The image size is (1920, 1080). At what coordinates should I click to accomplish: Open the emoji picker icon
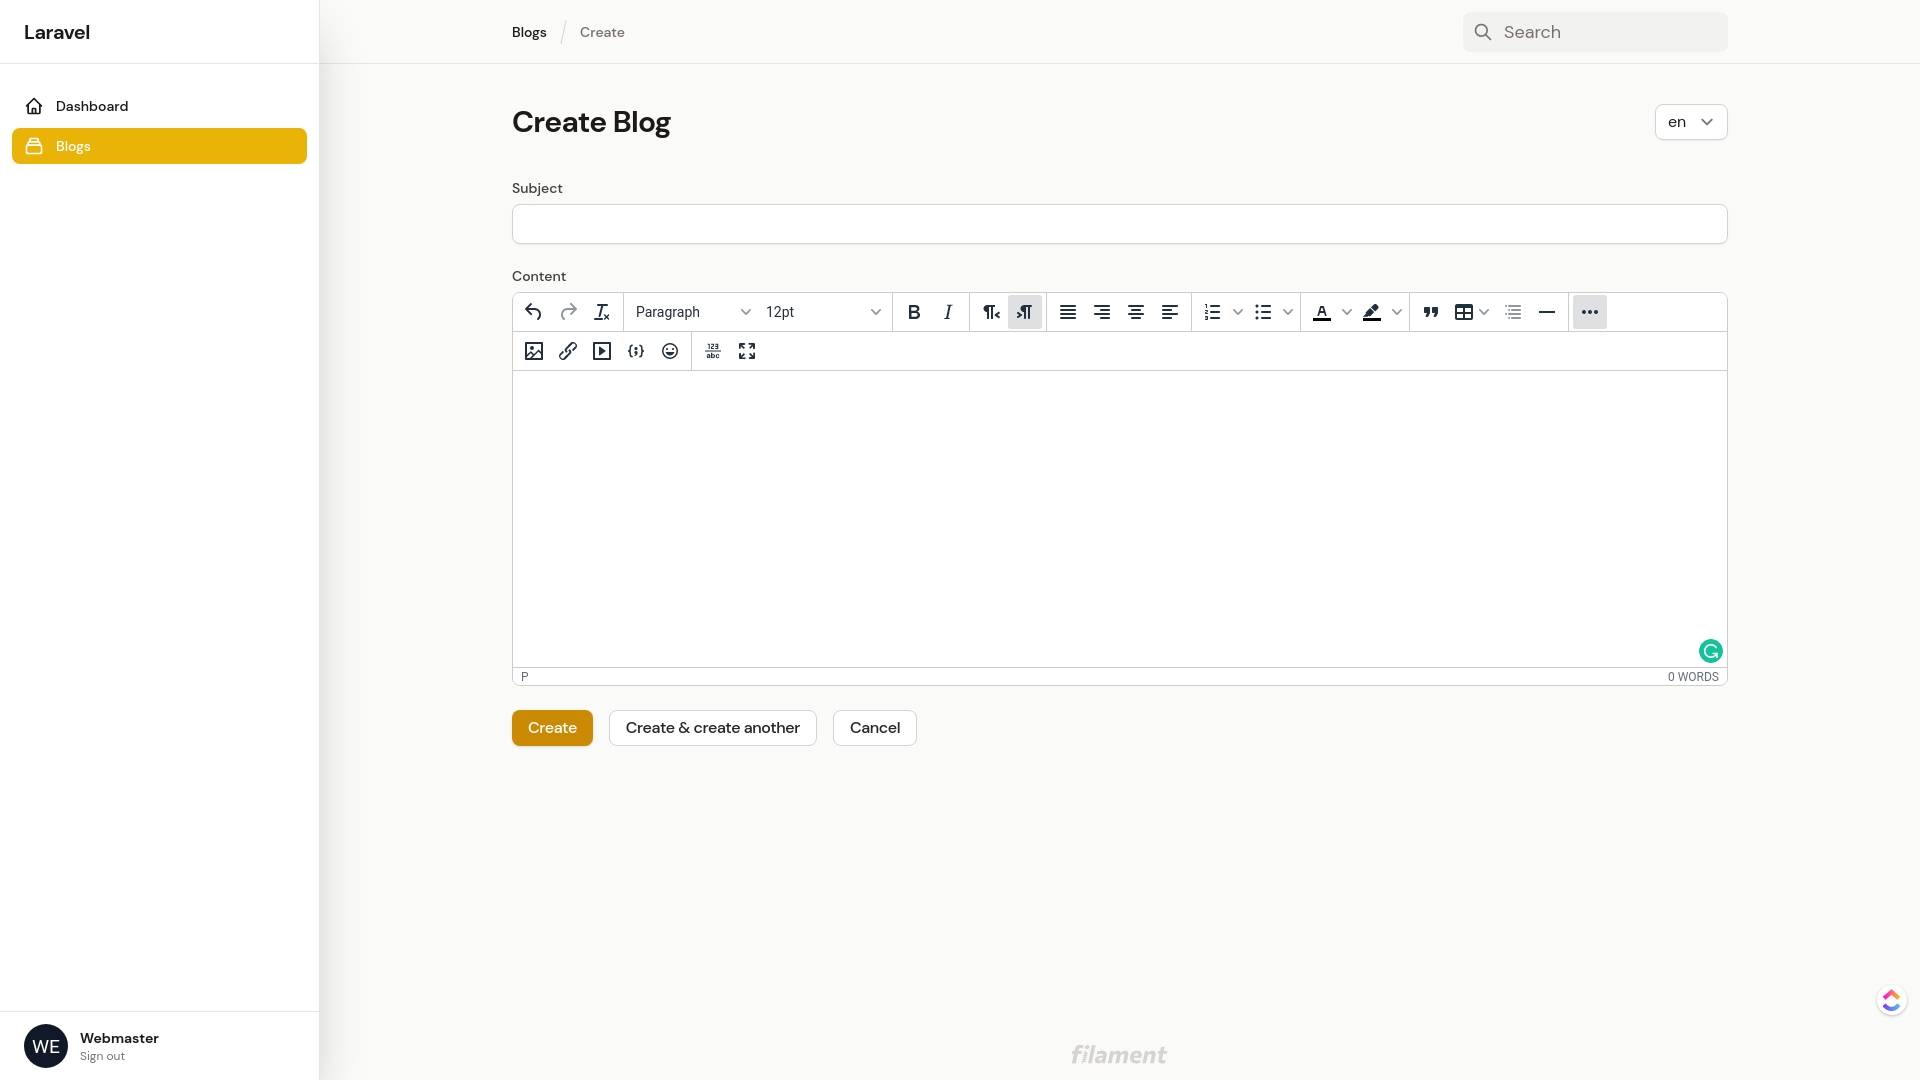tap(670, 351)
